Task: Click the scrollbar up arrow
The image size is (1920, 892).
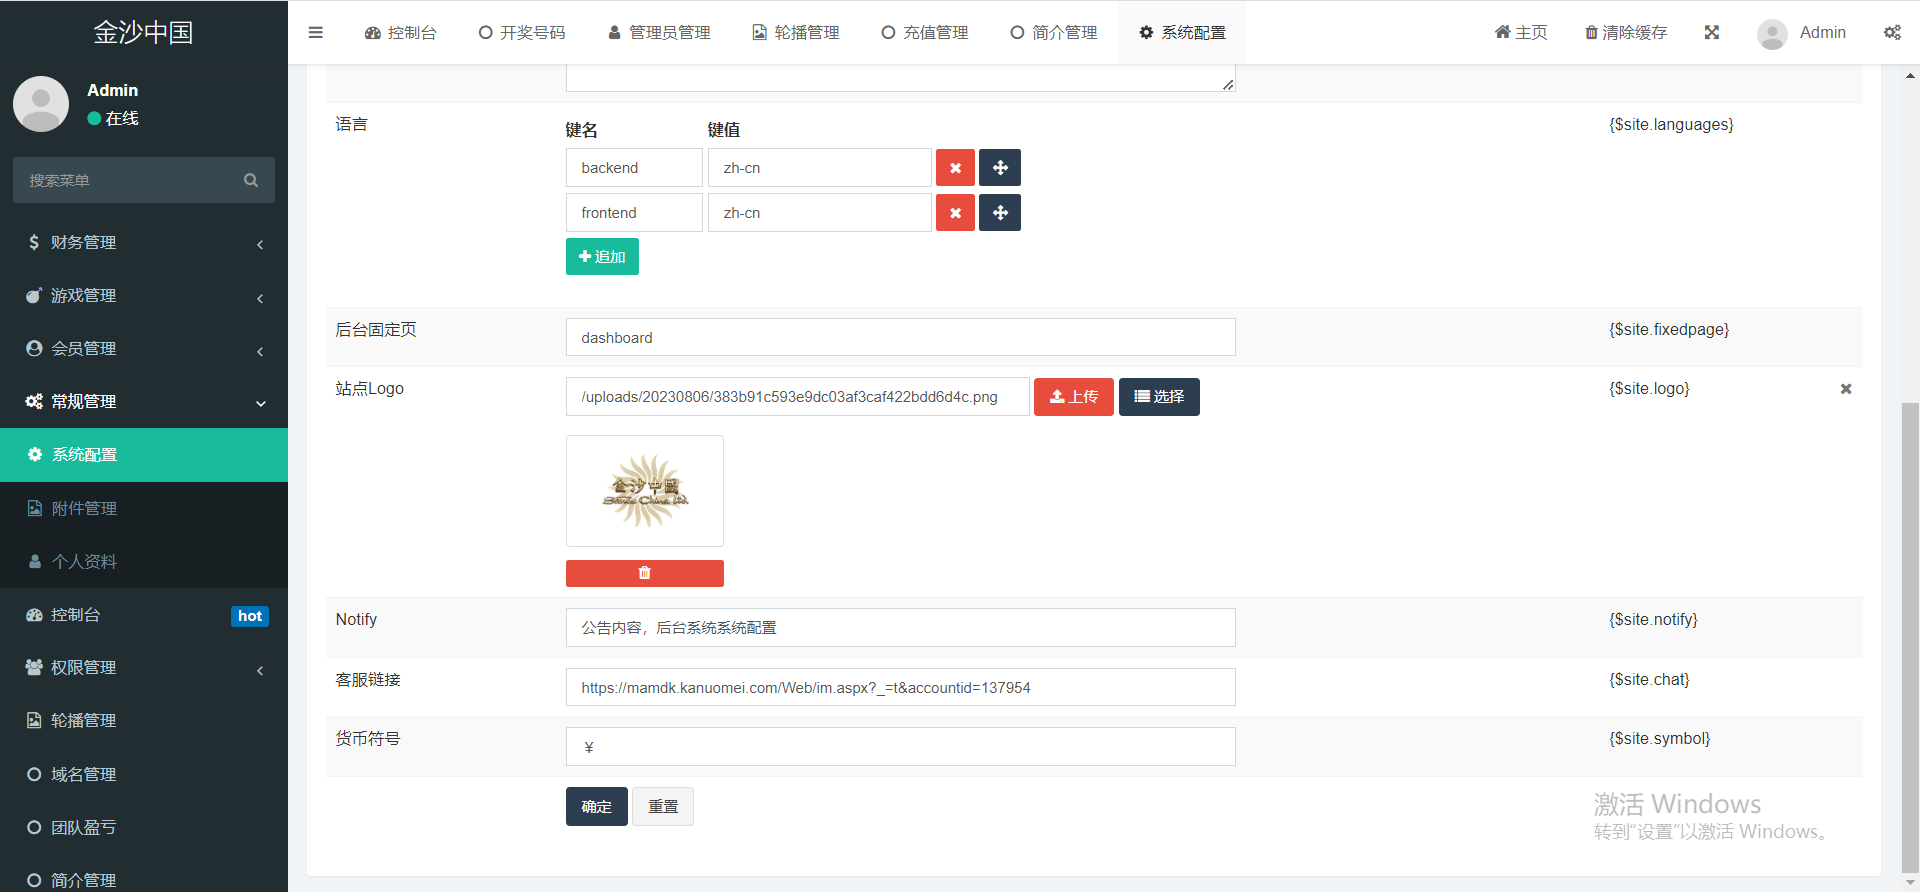Action: point(1910,75)
